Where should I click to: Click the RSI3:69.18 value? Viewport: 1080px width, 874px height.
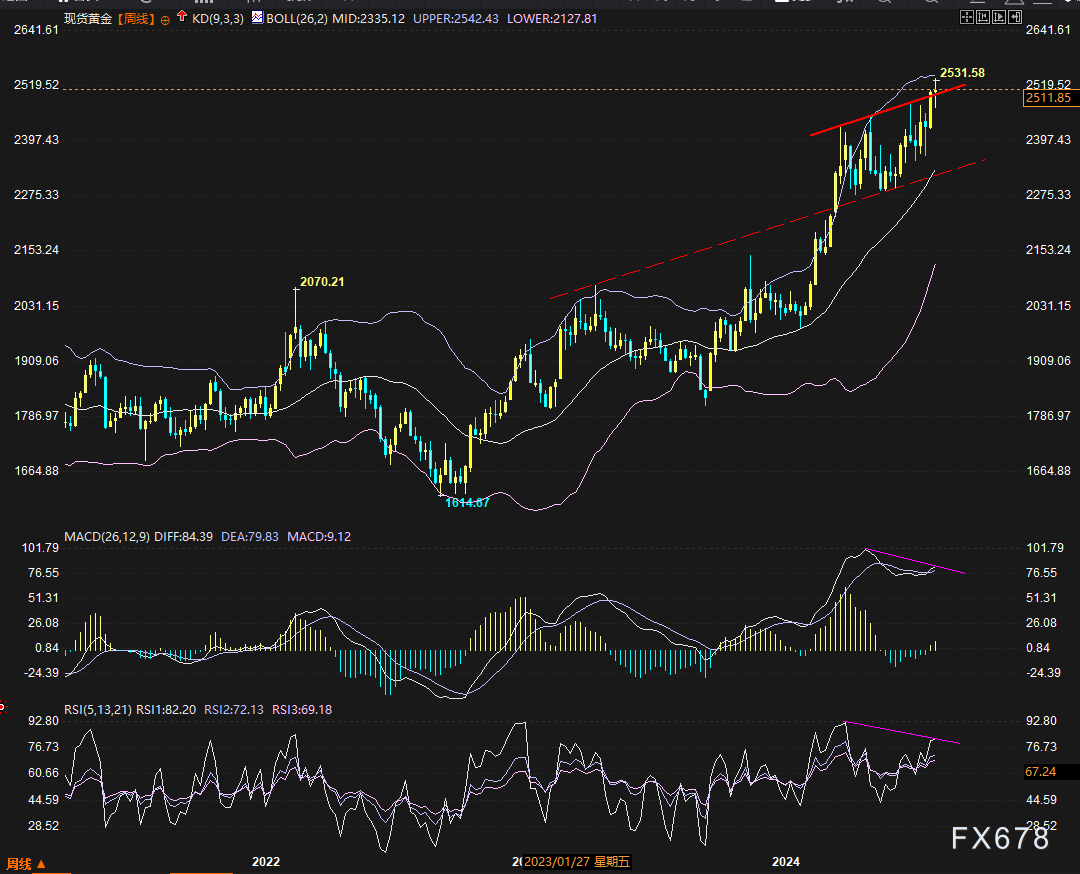click(302, 709)
